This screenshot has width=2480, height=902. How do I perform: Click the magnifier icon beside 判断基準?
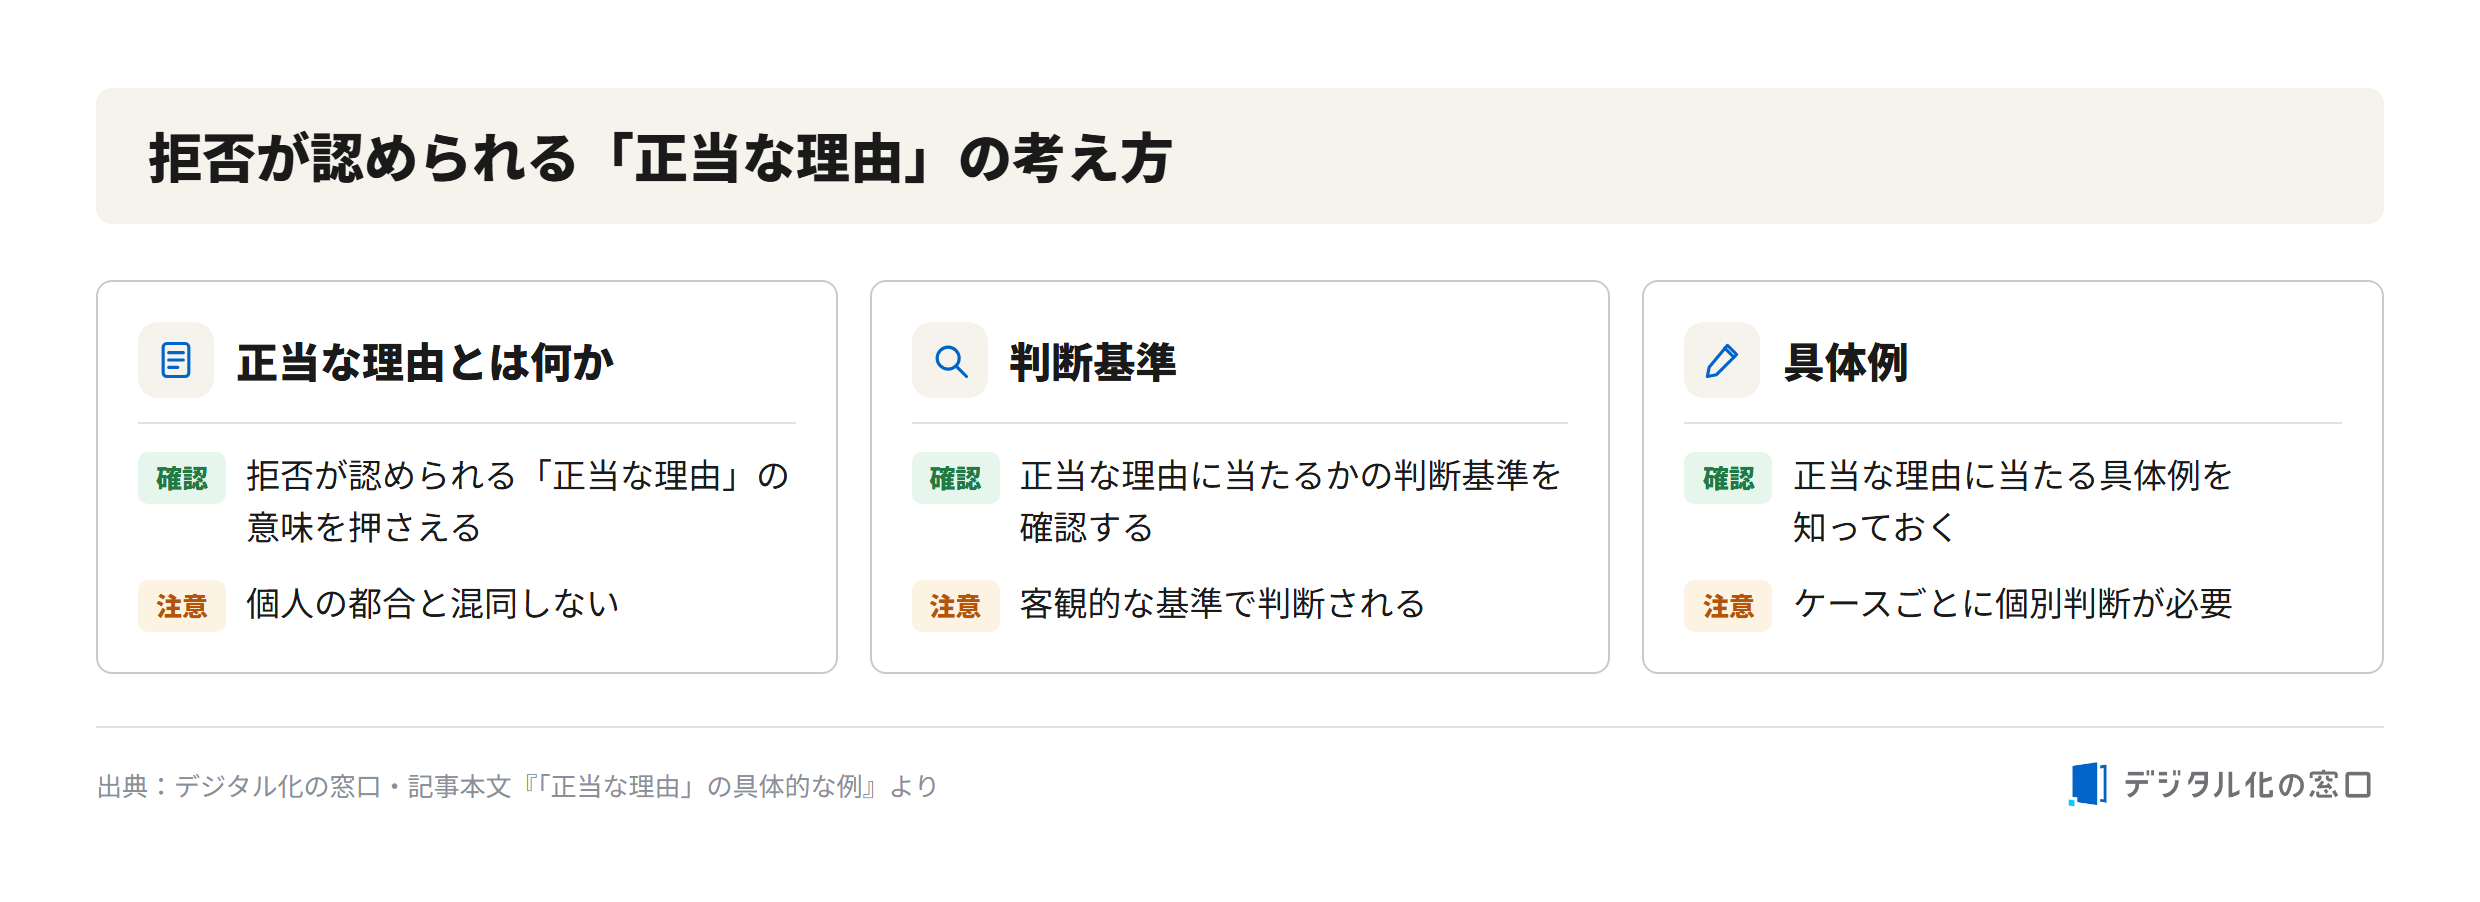(950, 360)
